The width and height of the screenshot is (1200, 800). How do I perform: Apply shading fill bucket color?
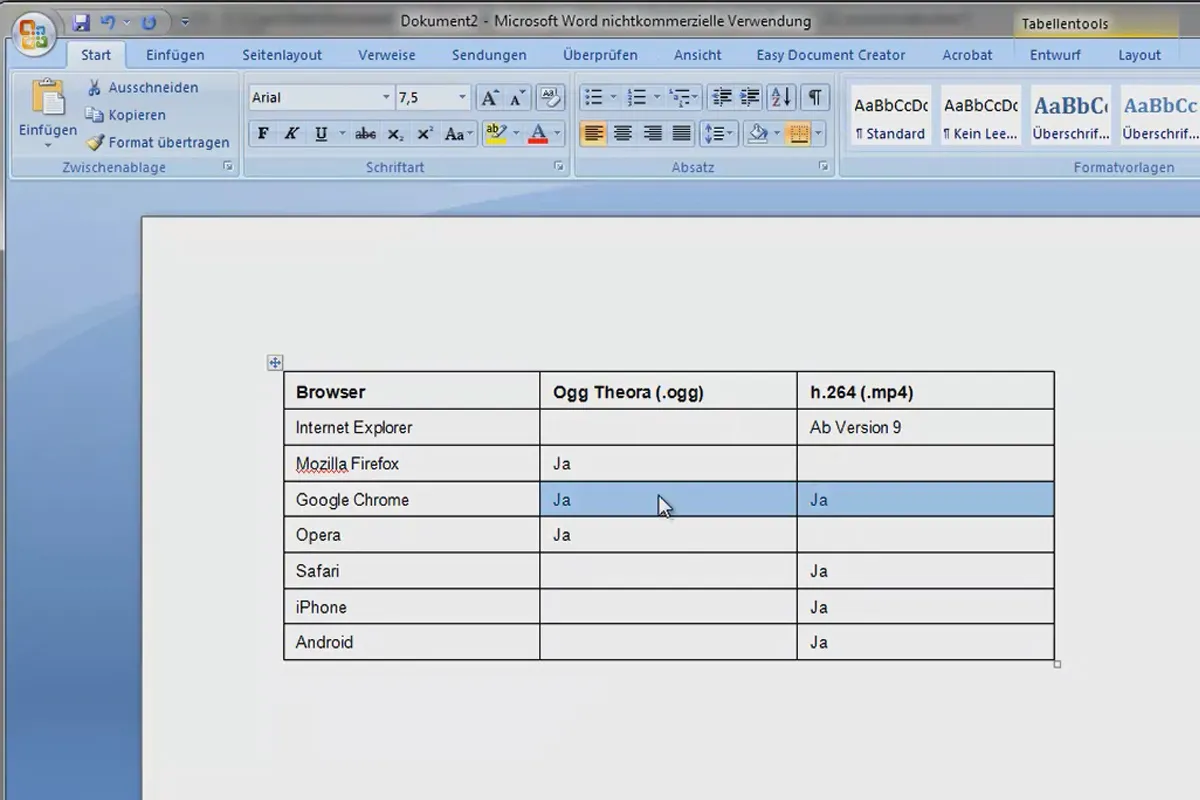coord(757,133)
